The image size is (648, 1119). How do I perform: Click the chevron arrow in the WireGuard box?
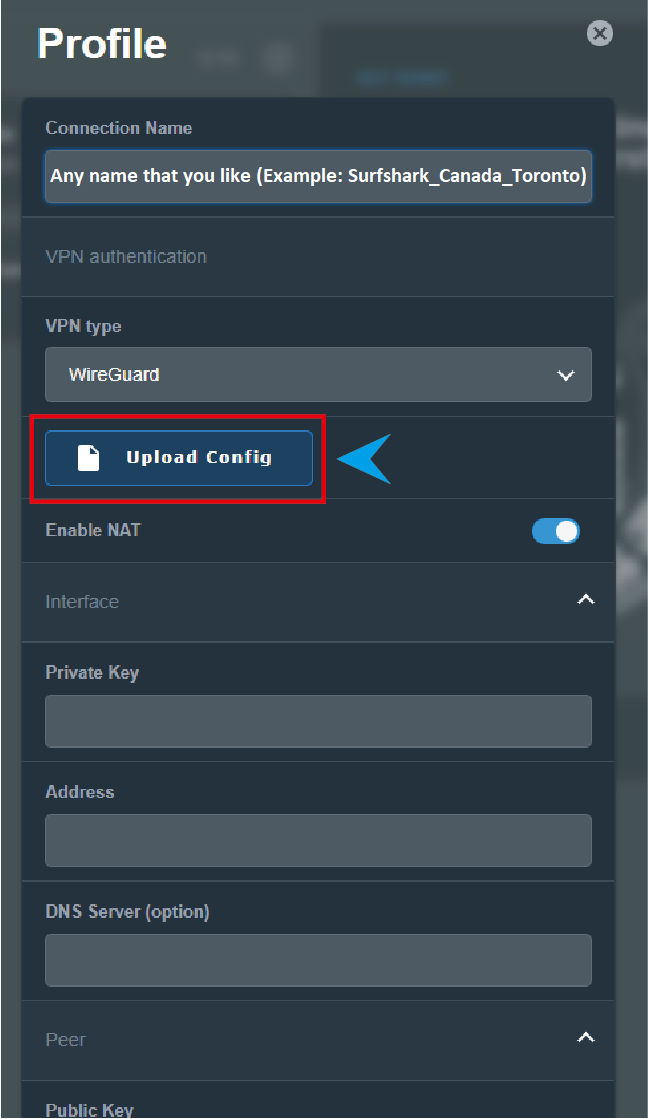coord(565,376)
